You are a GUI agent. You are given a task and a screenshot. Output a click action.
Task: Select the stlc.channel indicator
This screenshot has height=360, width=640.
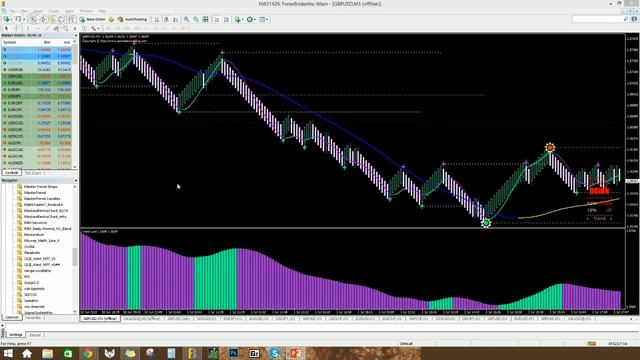(x=34, y=307)
